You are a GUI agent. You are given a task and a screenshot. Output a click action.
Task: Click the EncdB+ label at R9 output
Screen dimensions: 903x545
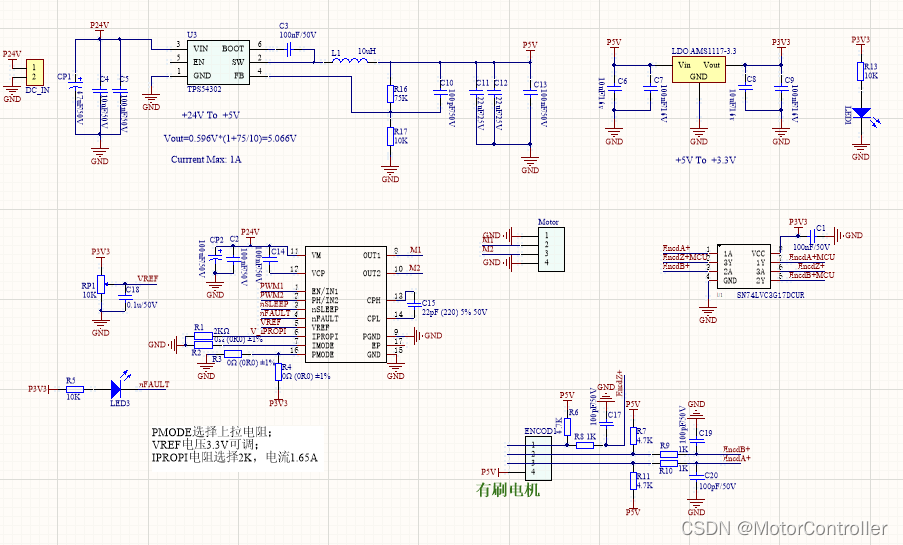tap(737, 449)
